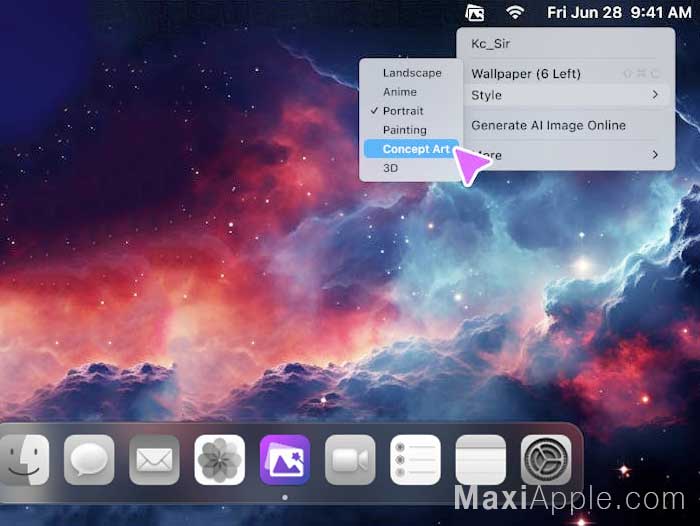Generate a wallpaper via Wallpaper (6 Left)
The image size is (700, 526).
[566, 74]
